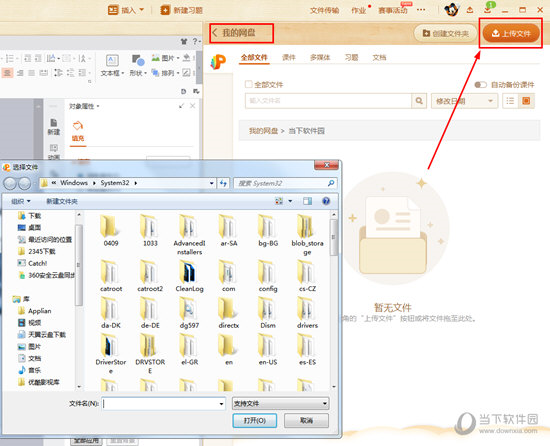Viewport: 550px width, 446px height.
Task: Click 形状 shapes tool
Action: [138, 66]
